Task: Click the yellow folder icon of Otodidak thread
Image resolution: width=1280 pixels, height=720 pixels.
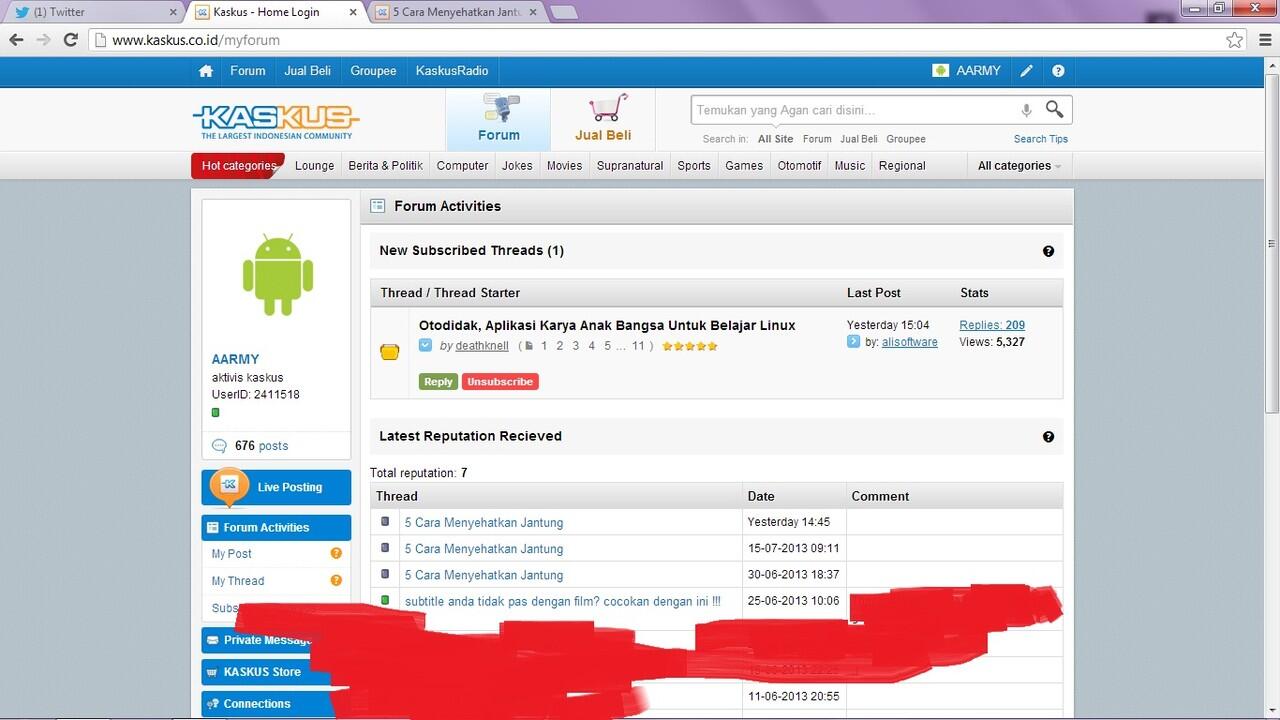Action: pyautogui.click(x=390, y=352)
